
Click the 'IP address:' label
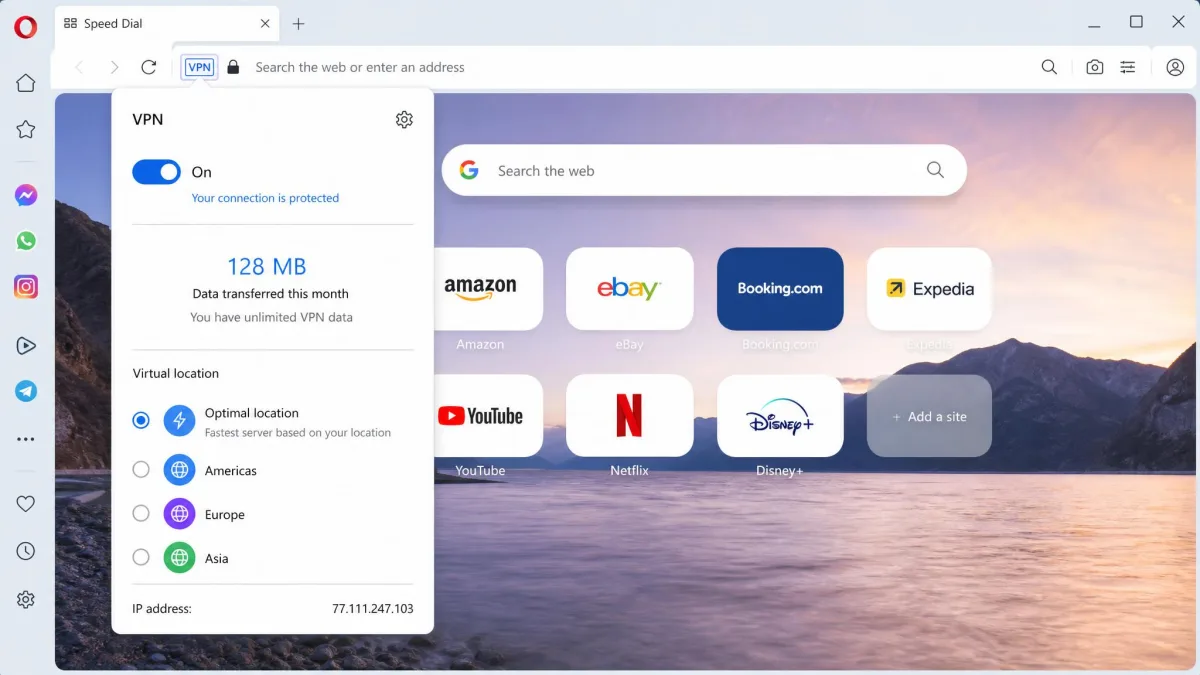pos(162,608)
